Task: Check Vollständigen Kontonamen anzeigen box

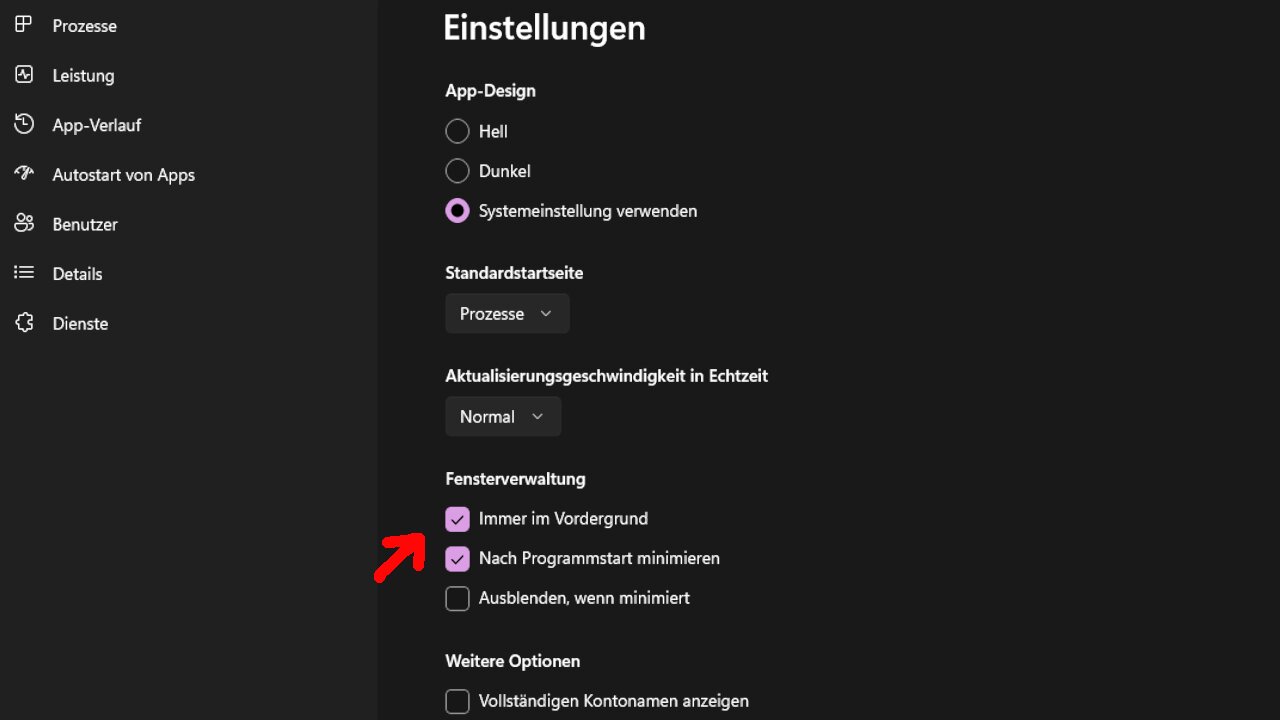Action: pos(457,701)
